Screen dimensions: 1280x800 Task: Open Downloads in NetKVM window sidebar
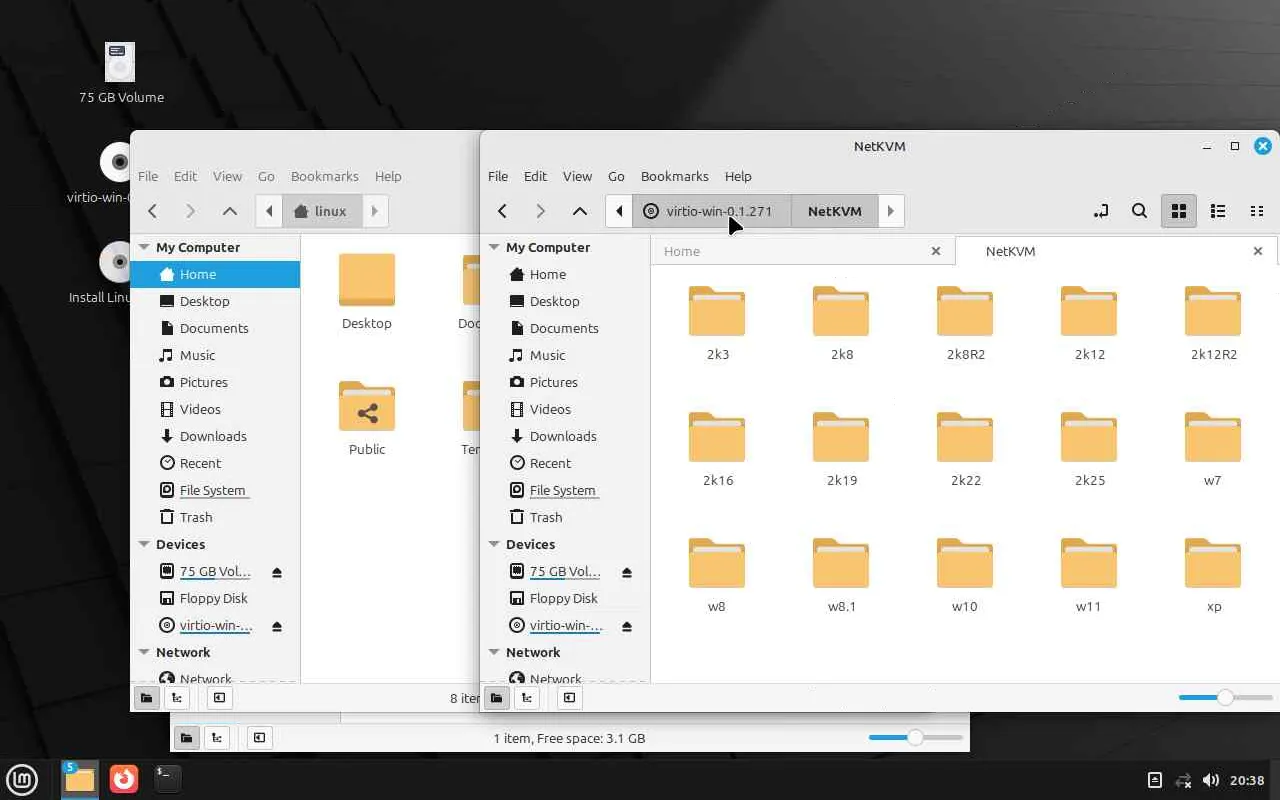pos(565,436)
